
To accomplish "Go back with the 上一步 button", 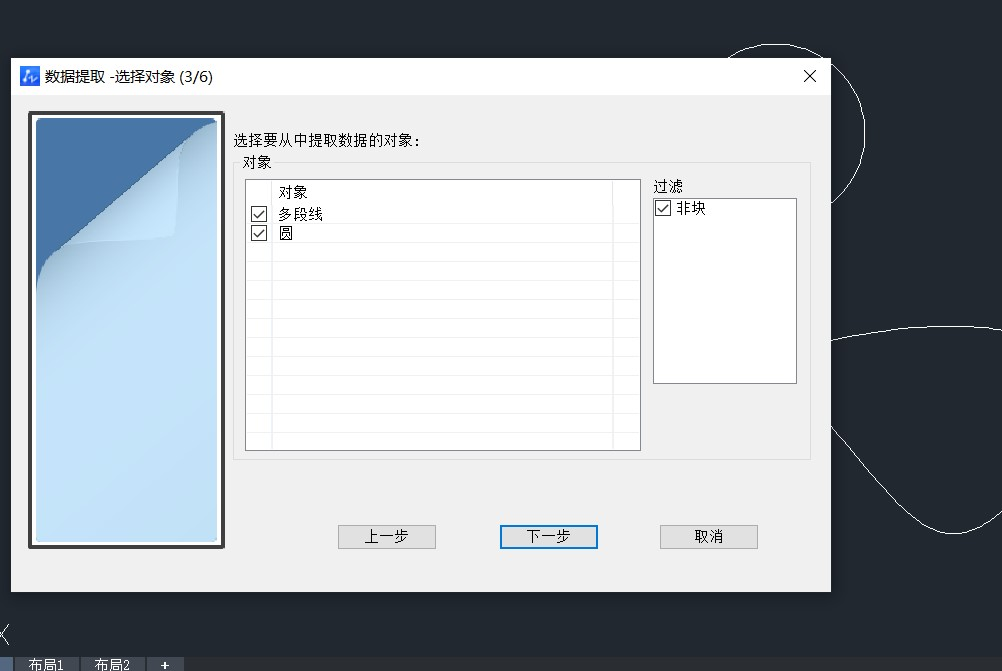I will click(x=386, y=537).
